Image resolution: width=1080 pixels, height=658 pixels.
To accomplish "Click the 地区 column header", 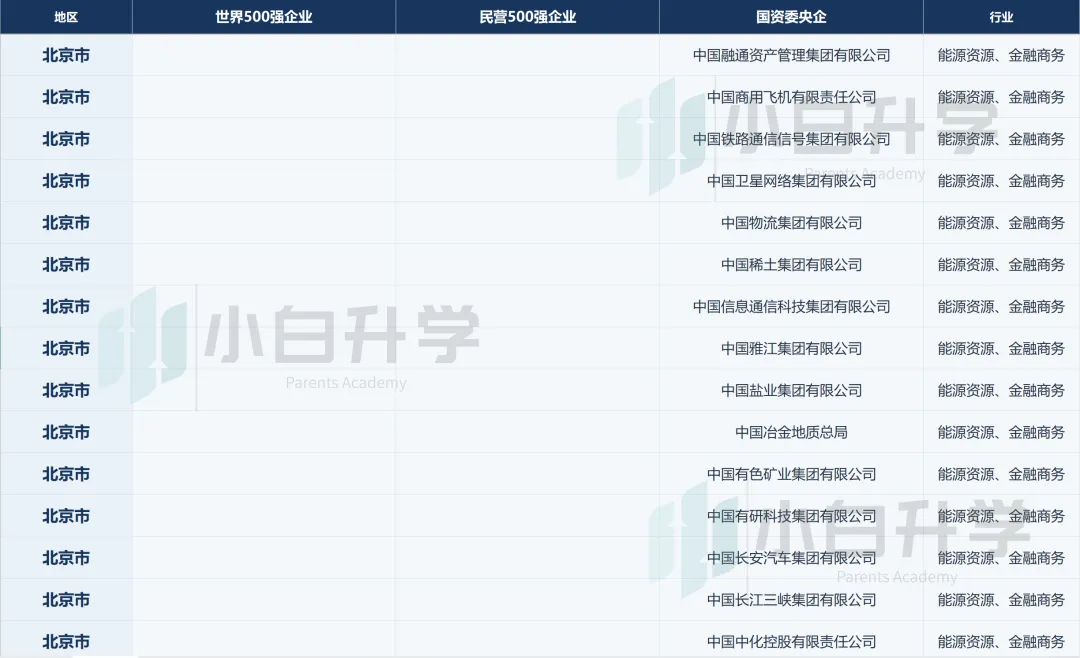I will click(x=66, y=17).
